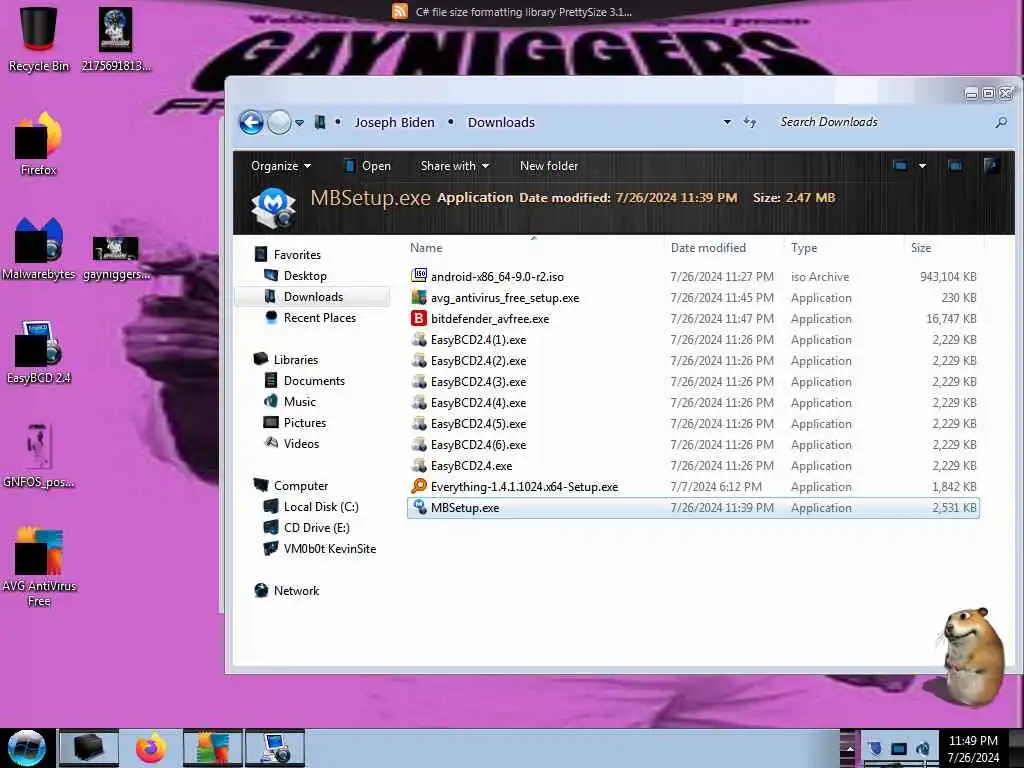This screenshot has width=1024, height=768.
Task: Open the Share with menu
Action: (455, 166)
